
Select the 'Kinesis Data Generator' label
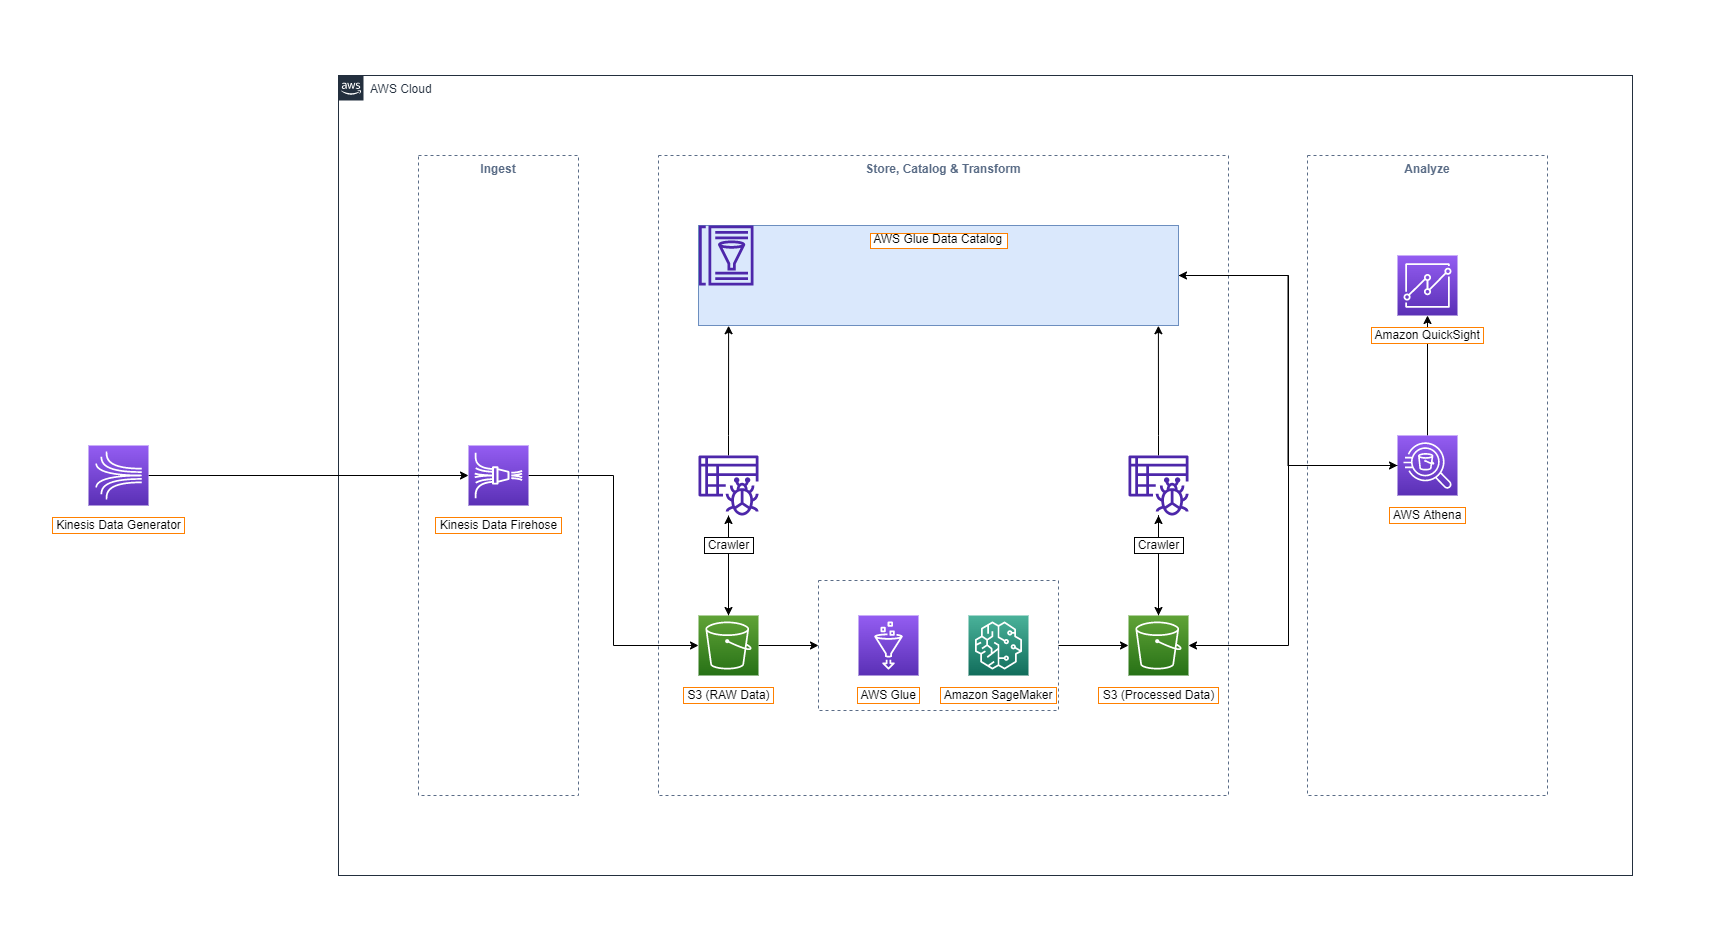(118, 525)
